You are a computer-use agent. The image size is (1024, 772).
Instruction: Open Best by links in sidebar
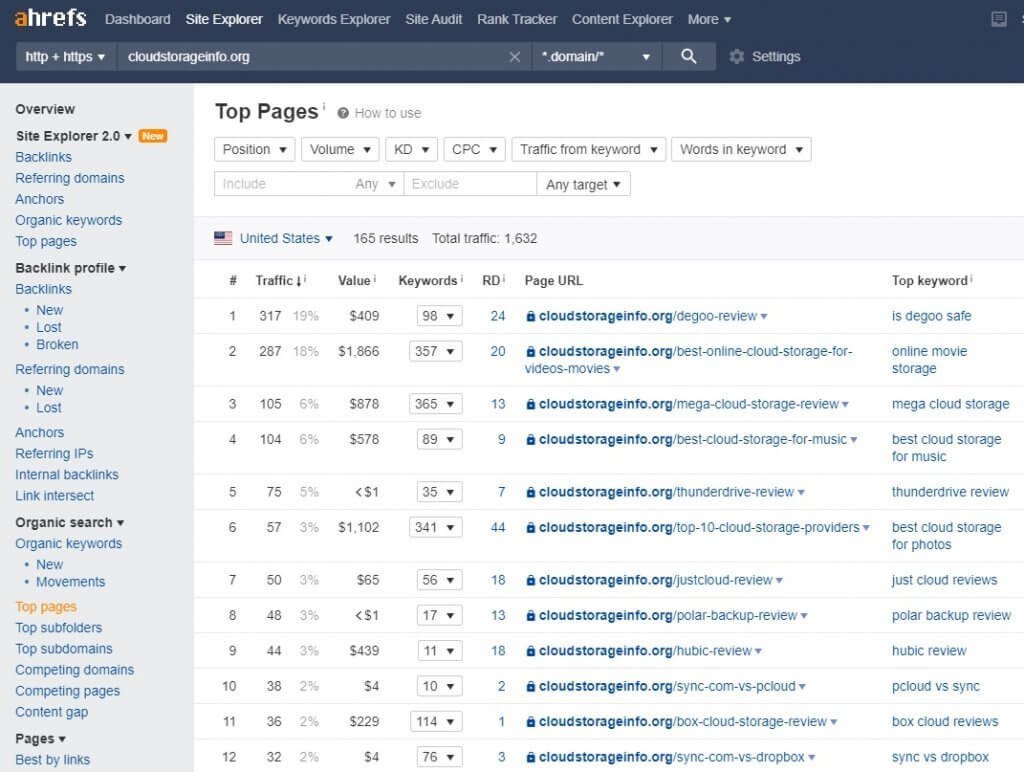click(x=53, y=760)
